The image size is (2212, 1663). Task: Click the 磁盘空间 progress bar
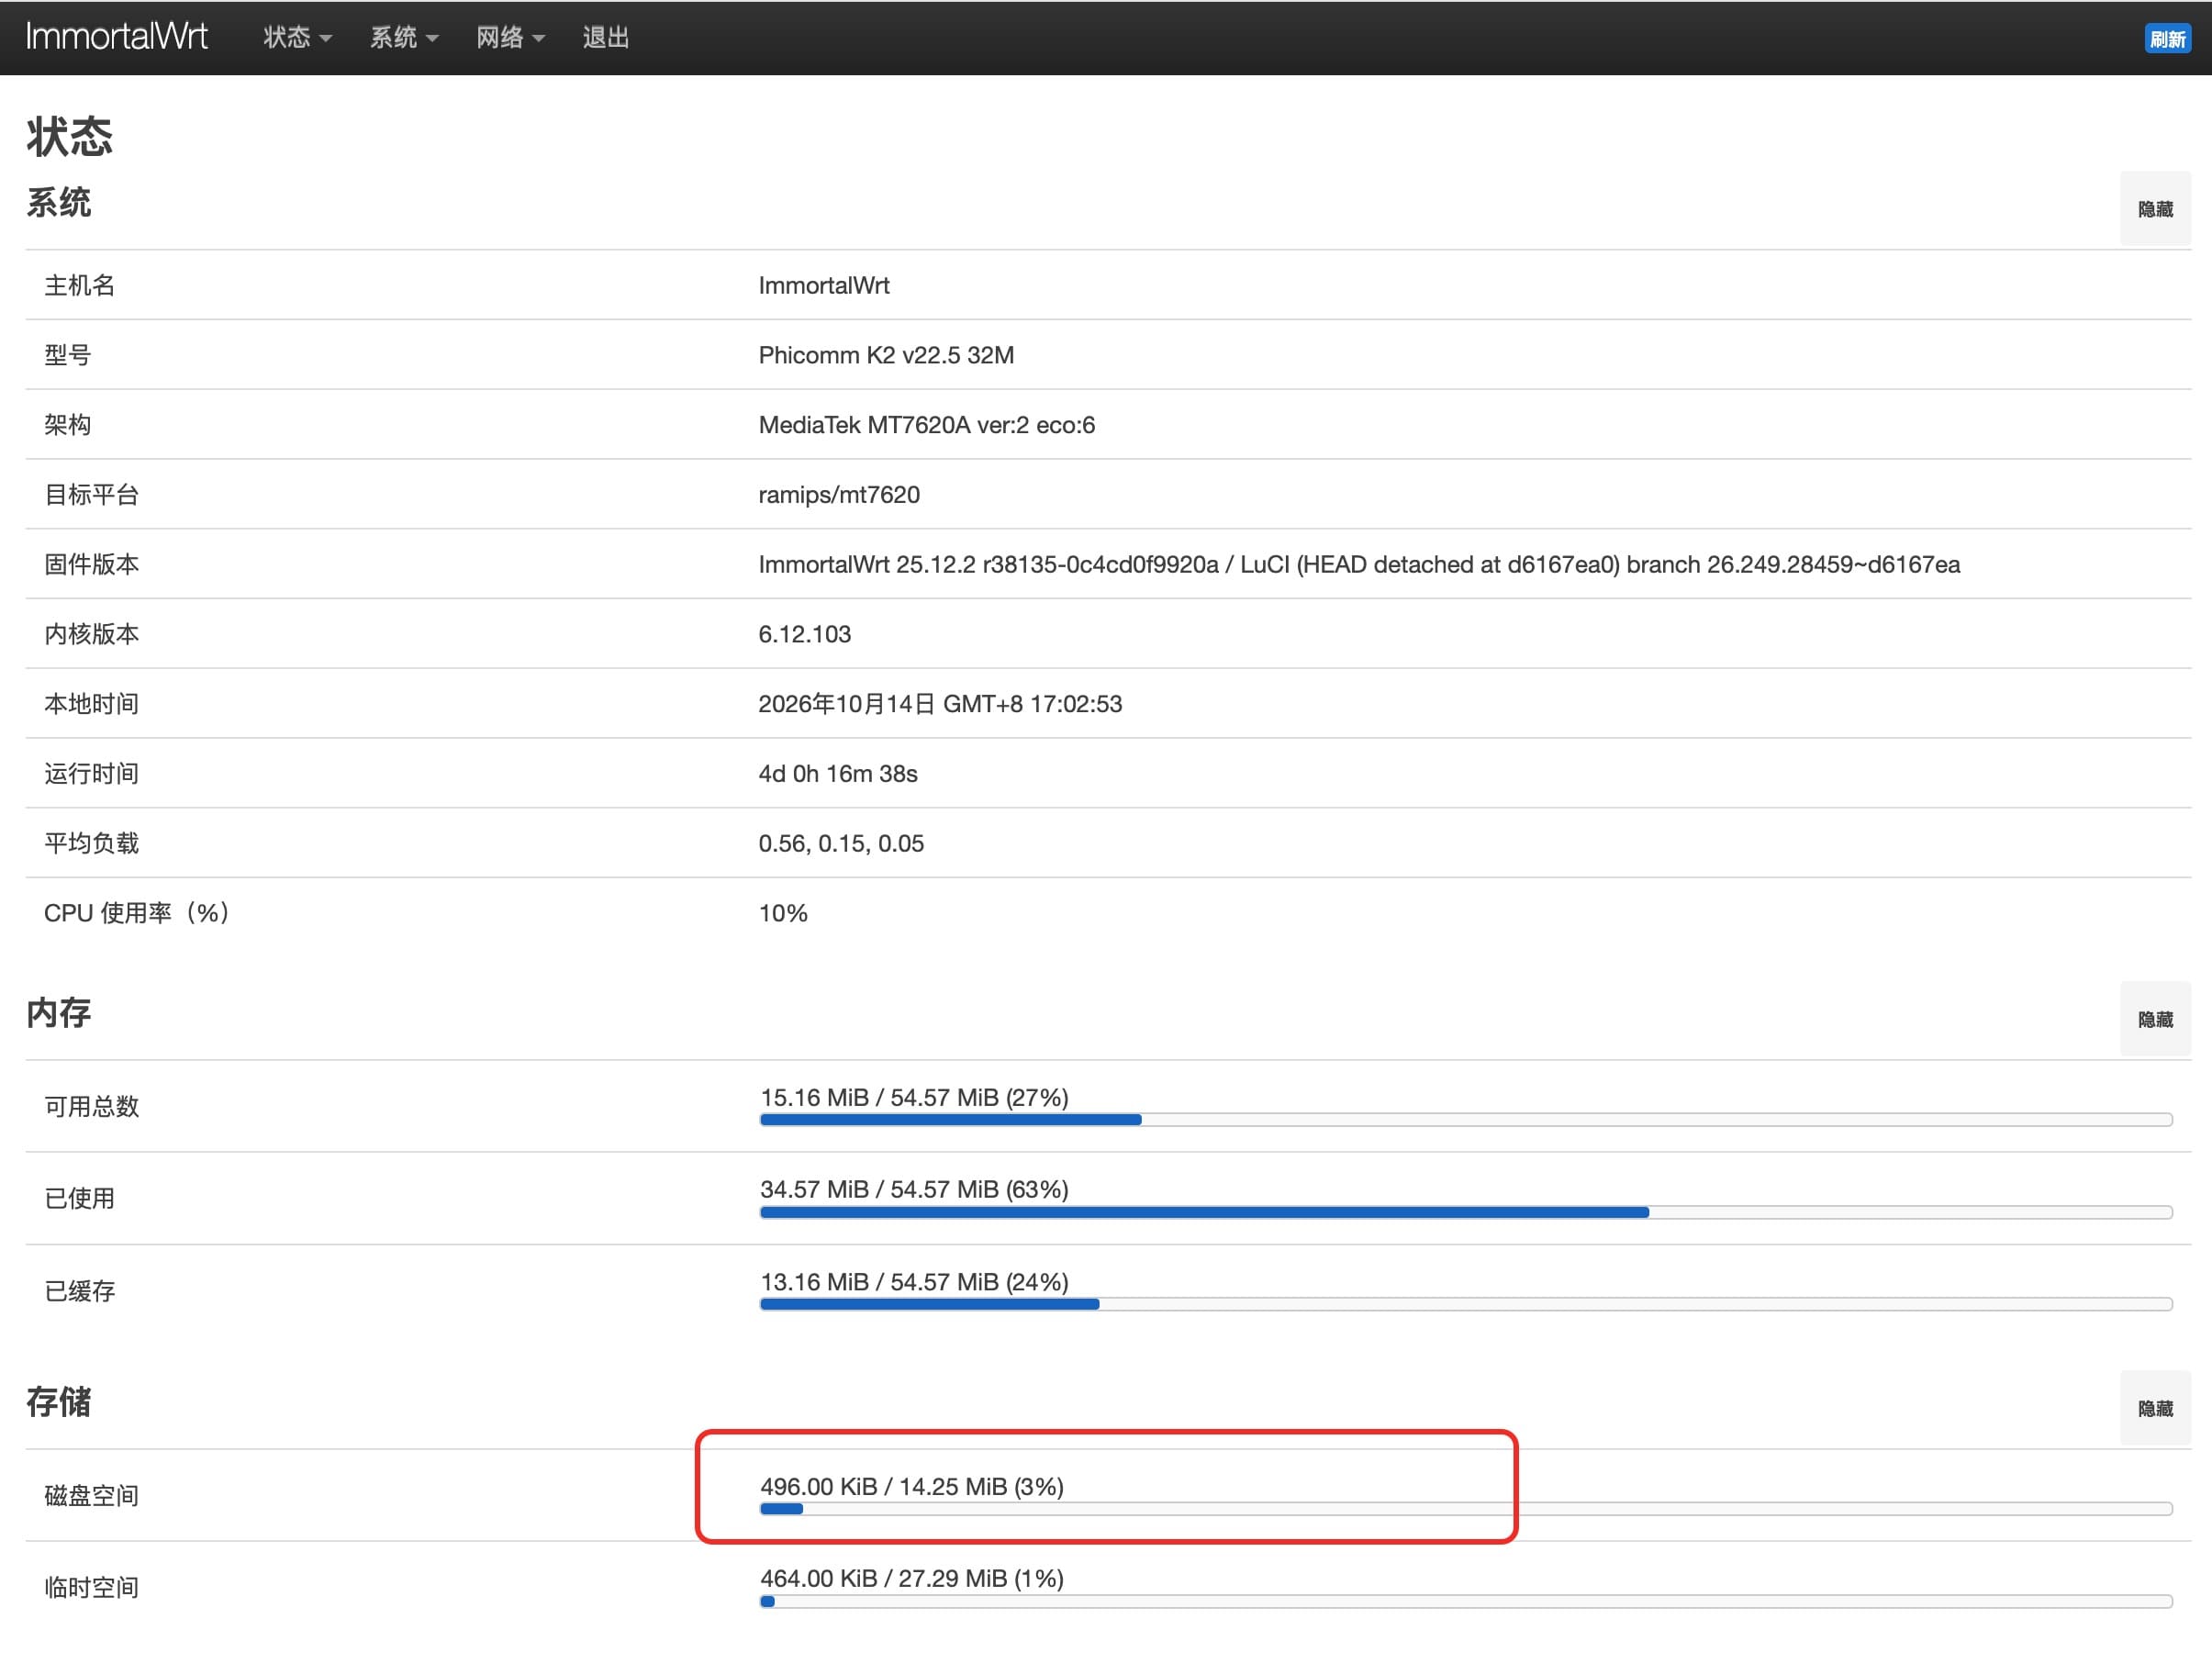1466,1509
